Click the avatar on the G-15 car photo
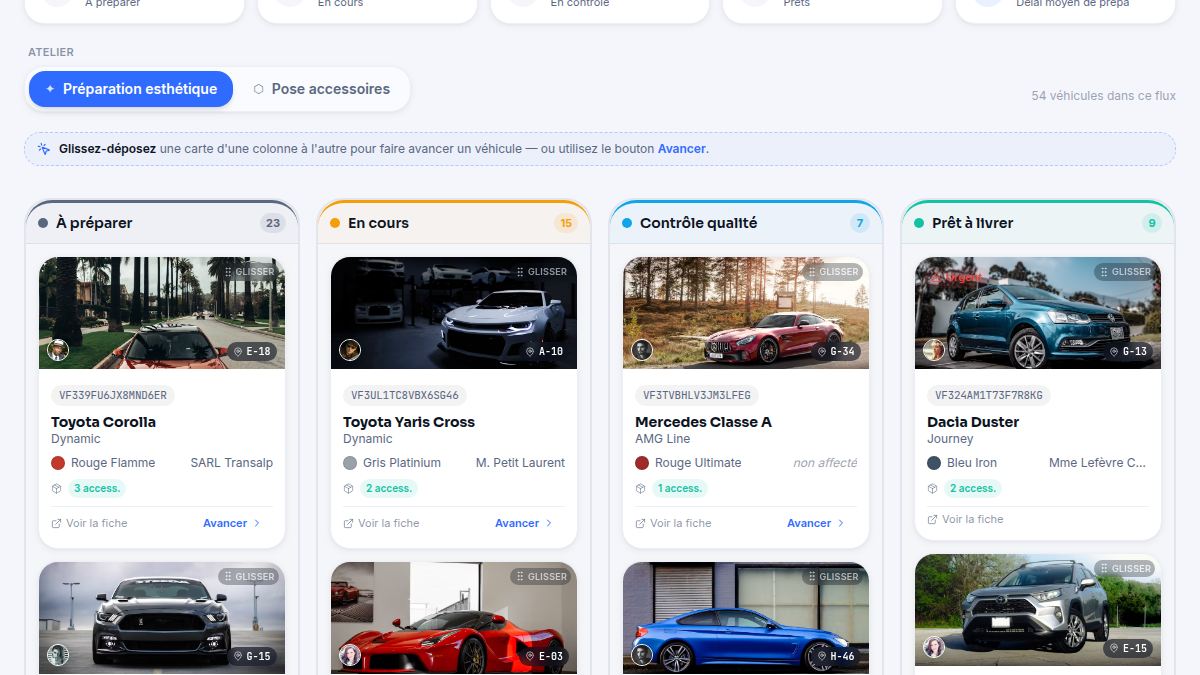The image size is (1200, 675). click(x=58, y=655)
